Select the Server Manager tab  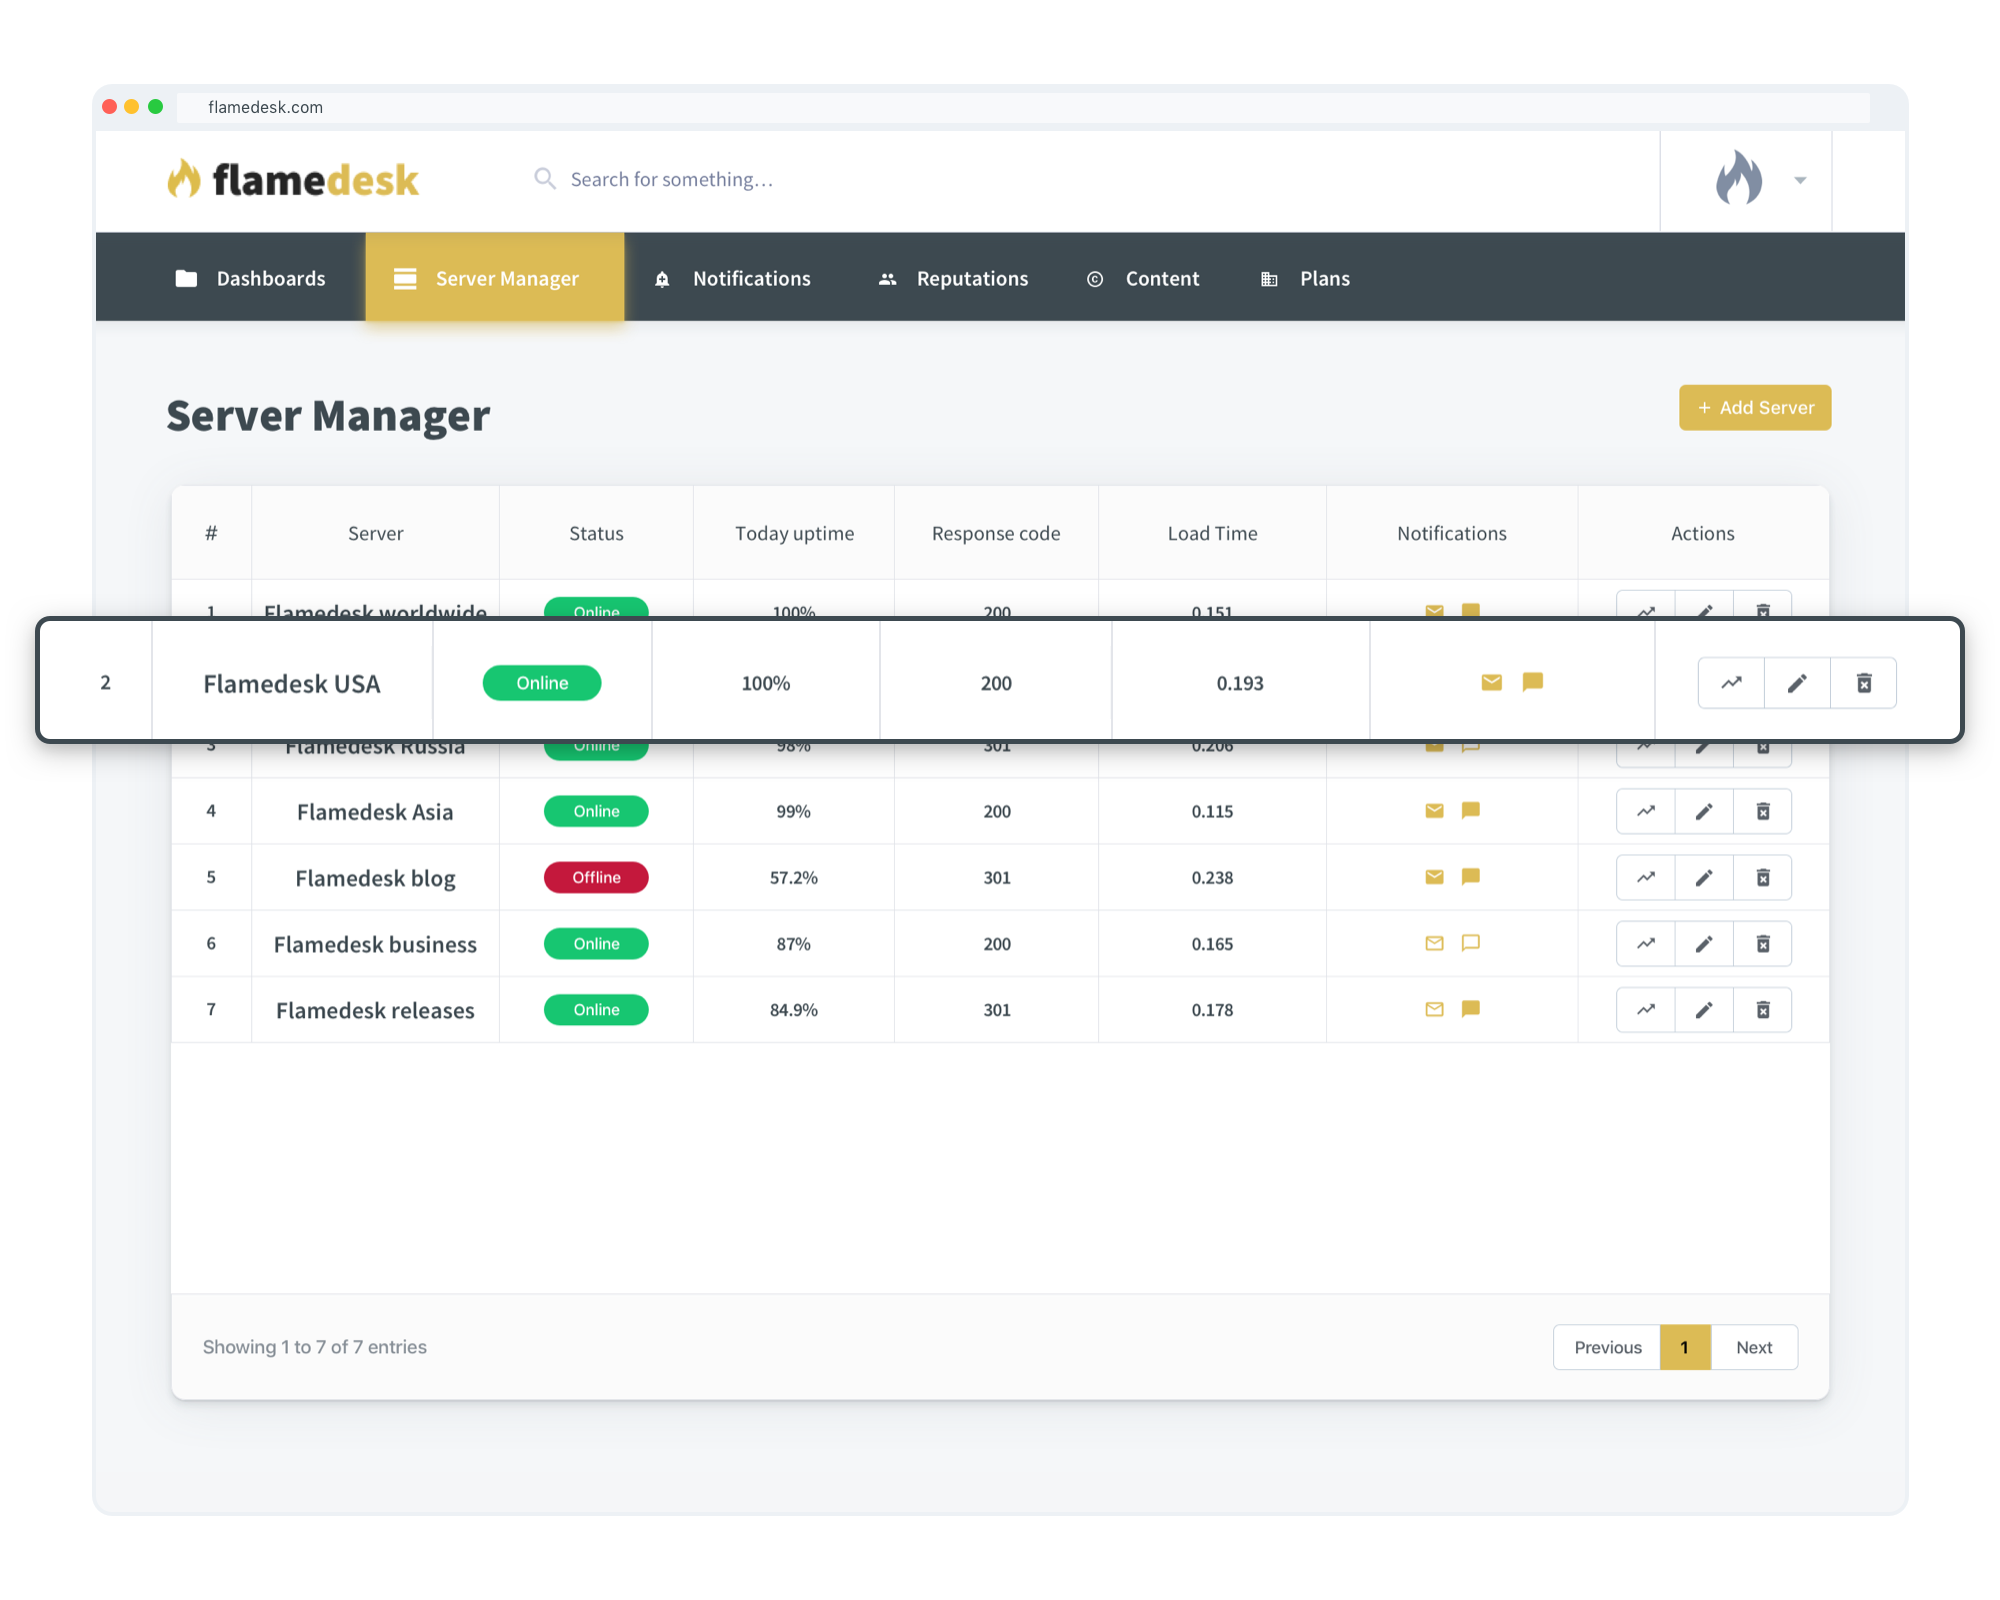click(495, 278)
